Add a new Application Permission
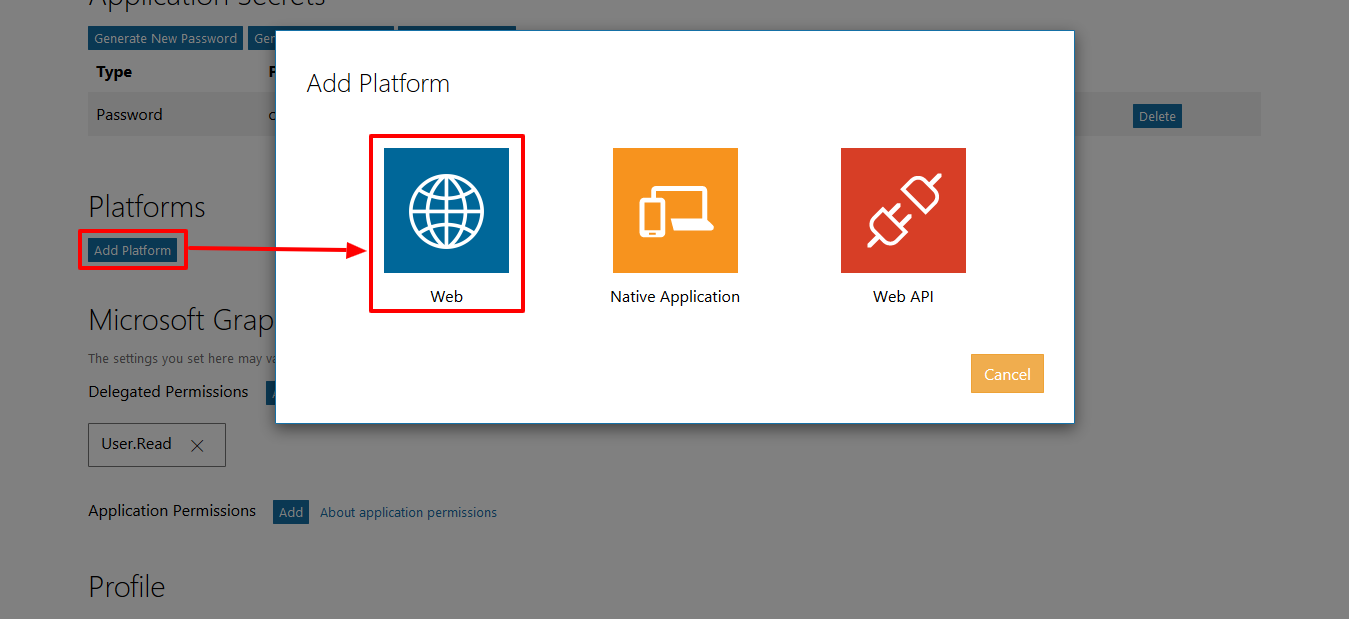1349x619 pixels. 291,512
